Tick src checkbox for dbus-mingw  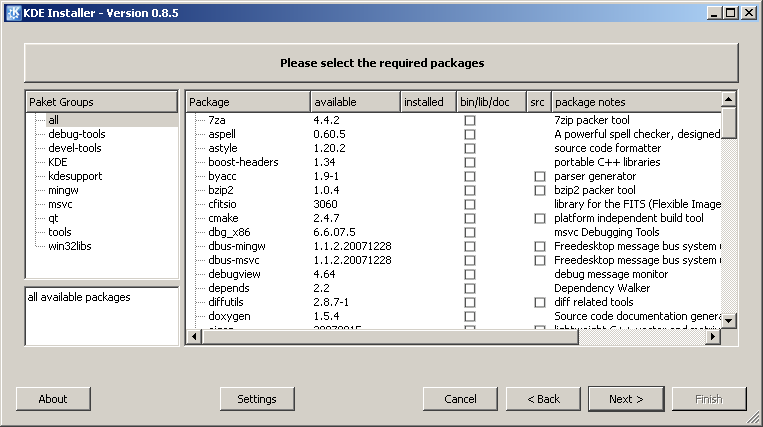540,247
